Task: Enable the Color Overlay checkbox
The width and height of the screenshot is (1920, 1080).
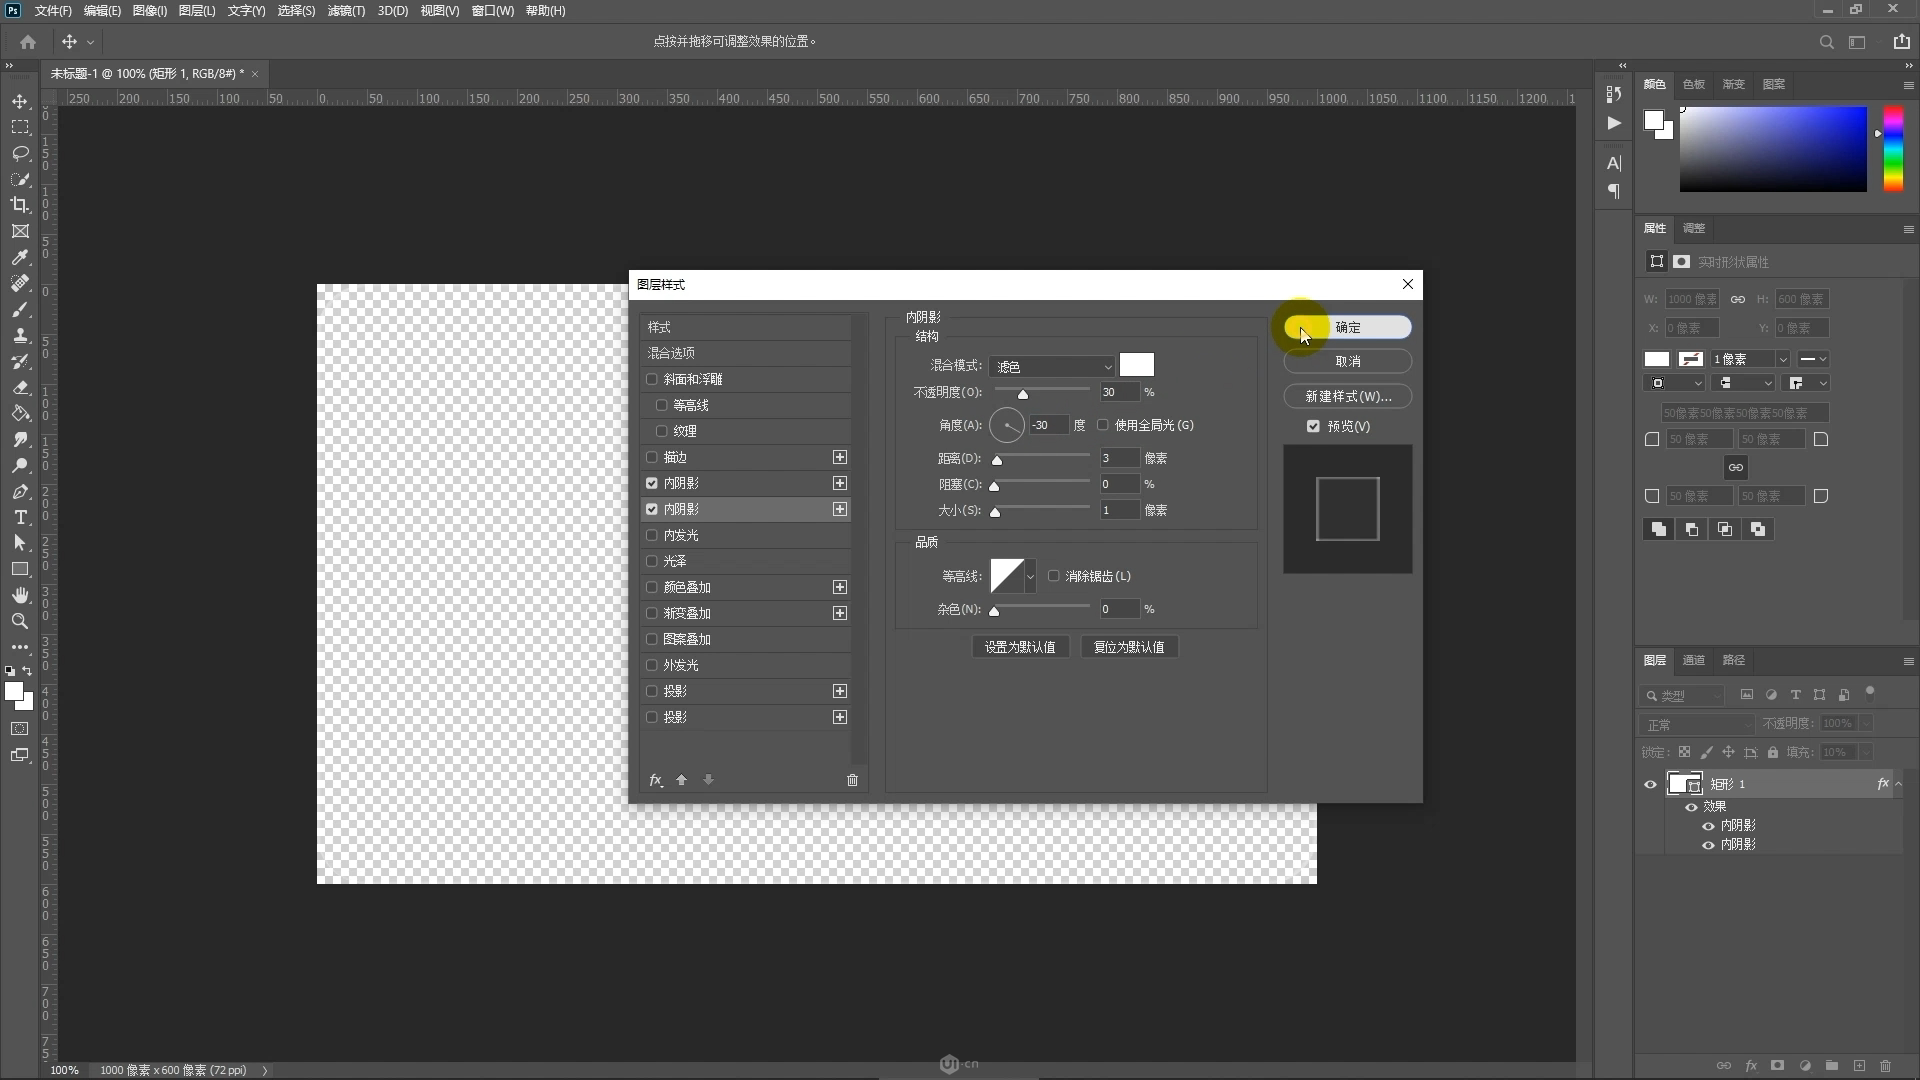Action: [652, 587]
